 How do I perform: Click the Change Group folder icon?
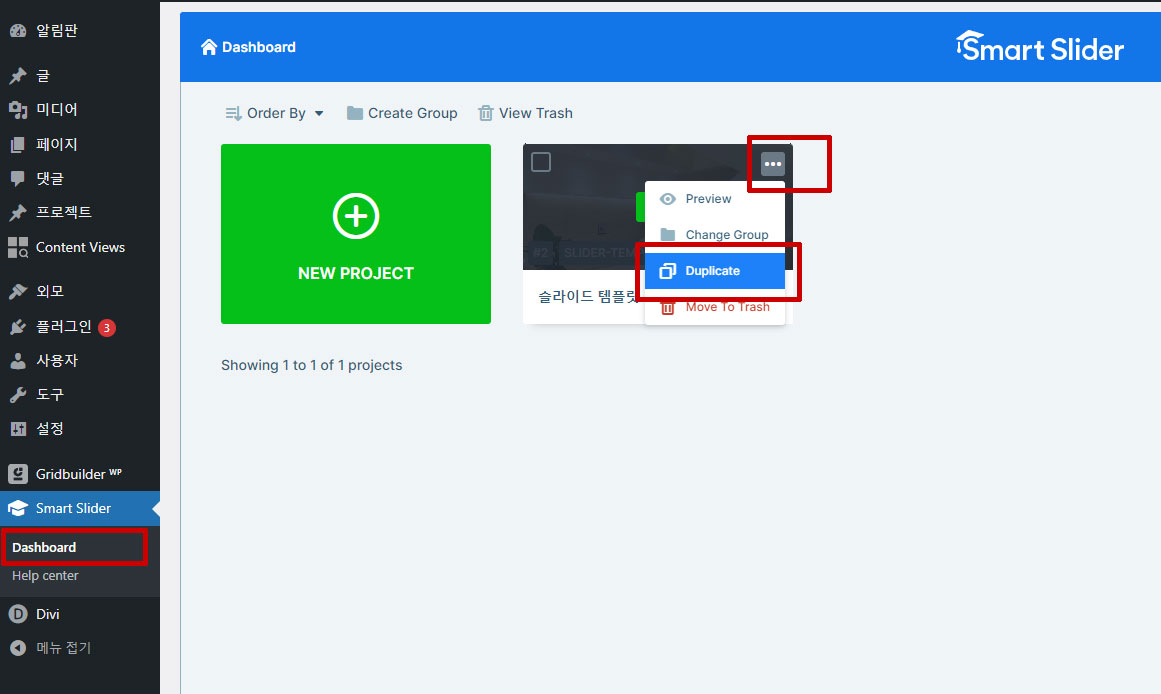coord(667,235)
